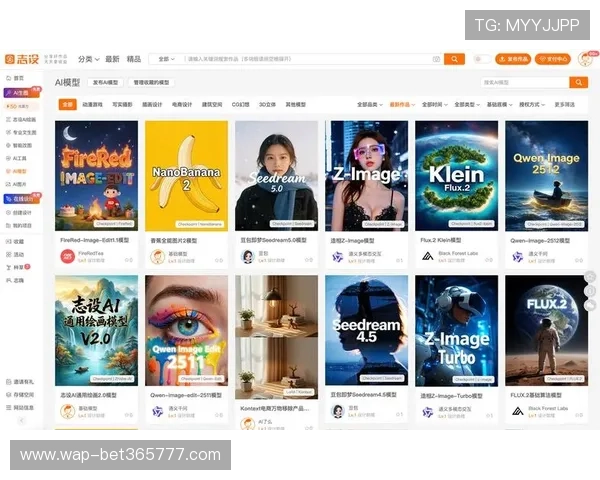Image resolution: width=600 pixels, height=480 pixels.
Task: Click the orange header button beside 发布作品
Action: click(553, 59)
